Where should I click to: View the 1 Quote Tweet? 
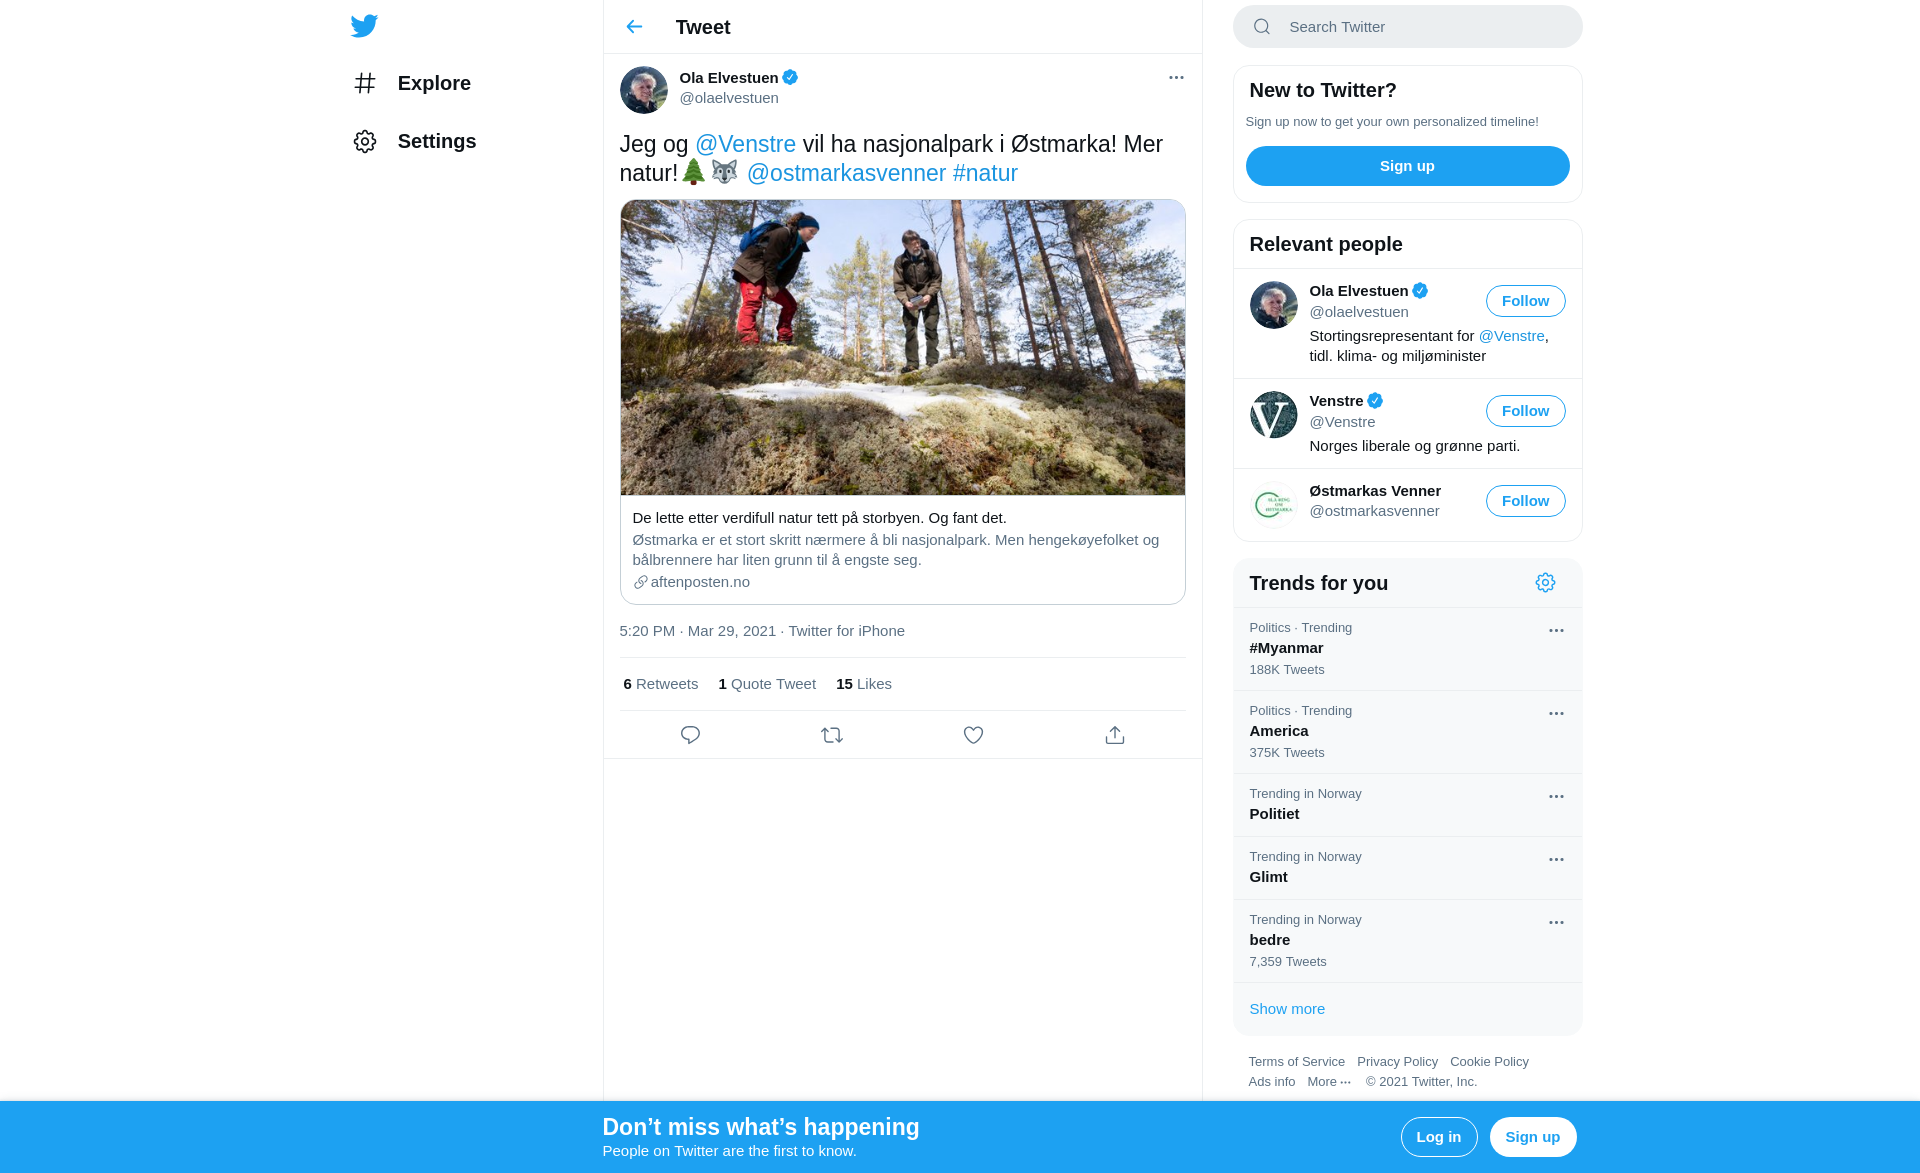click(767, 684)
